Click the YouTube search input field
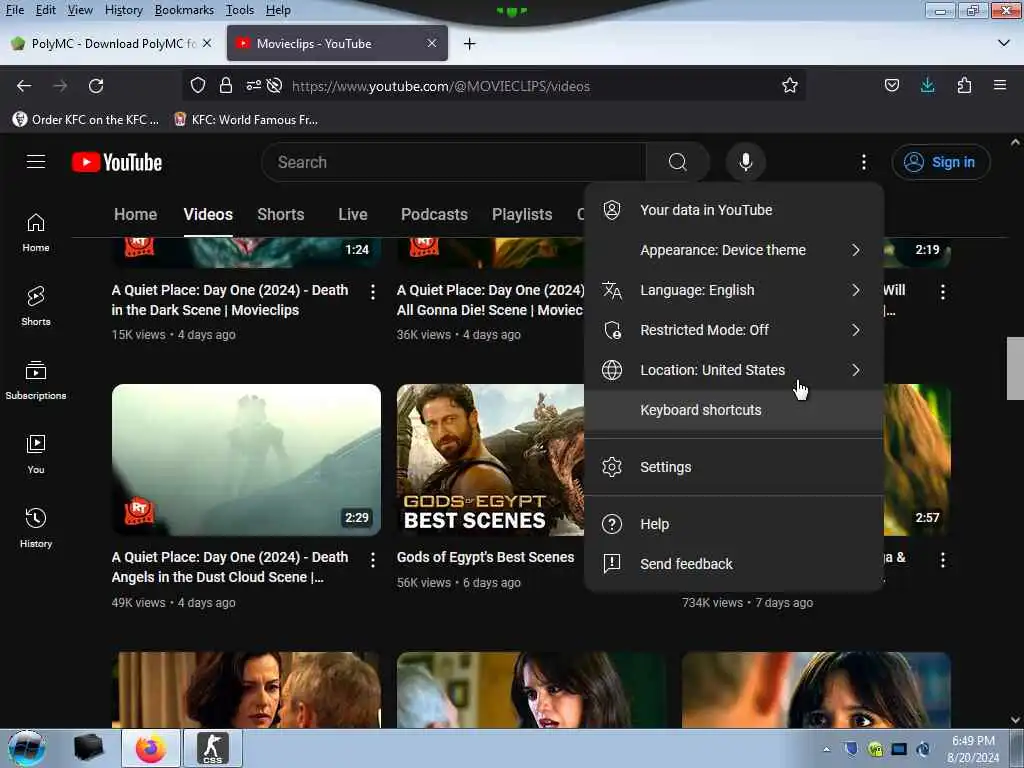The image size is (1024, 768). click(454, 162)
